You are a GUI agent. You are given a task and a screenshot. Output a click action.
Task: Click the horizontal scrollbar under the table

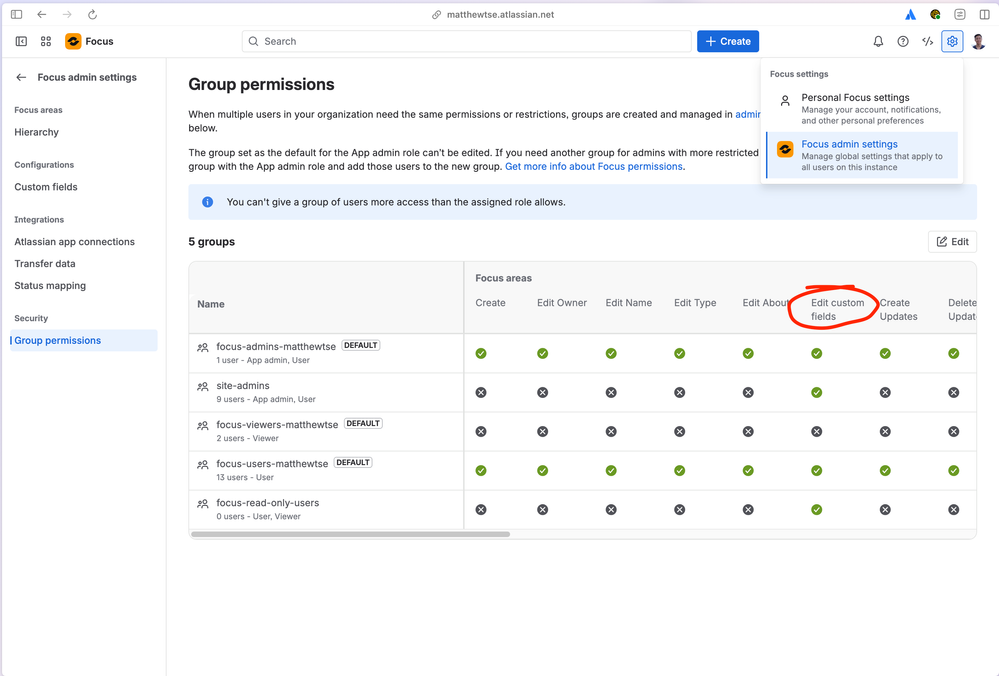pyautogui.click(x=350, y=534)
